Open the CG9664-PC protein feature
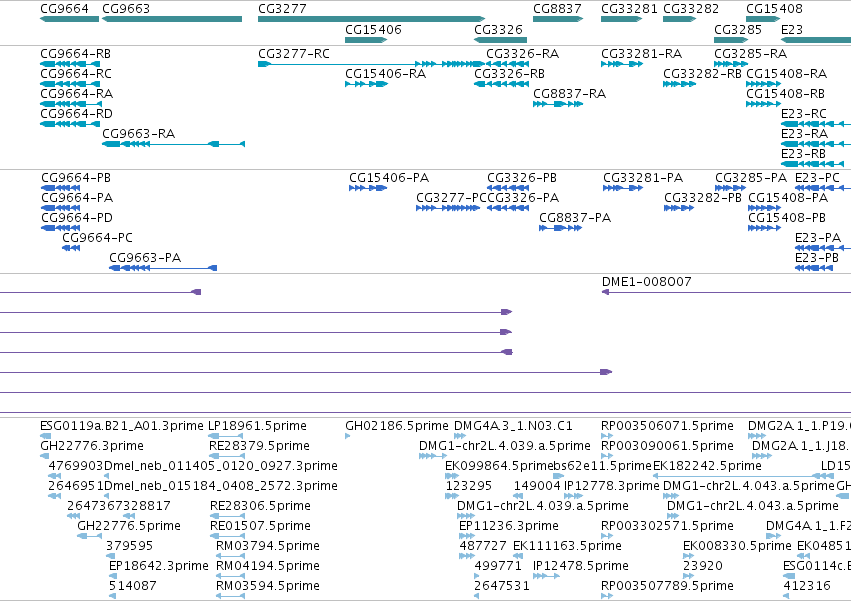This screenshot has width=851, height=601. coord(71,248)
